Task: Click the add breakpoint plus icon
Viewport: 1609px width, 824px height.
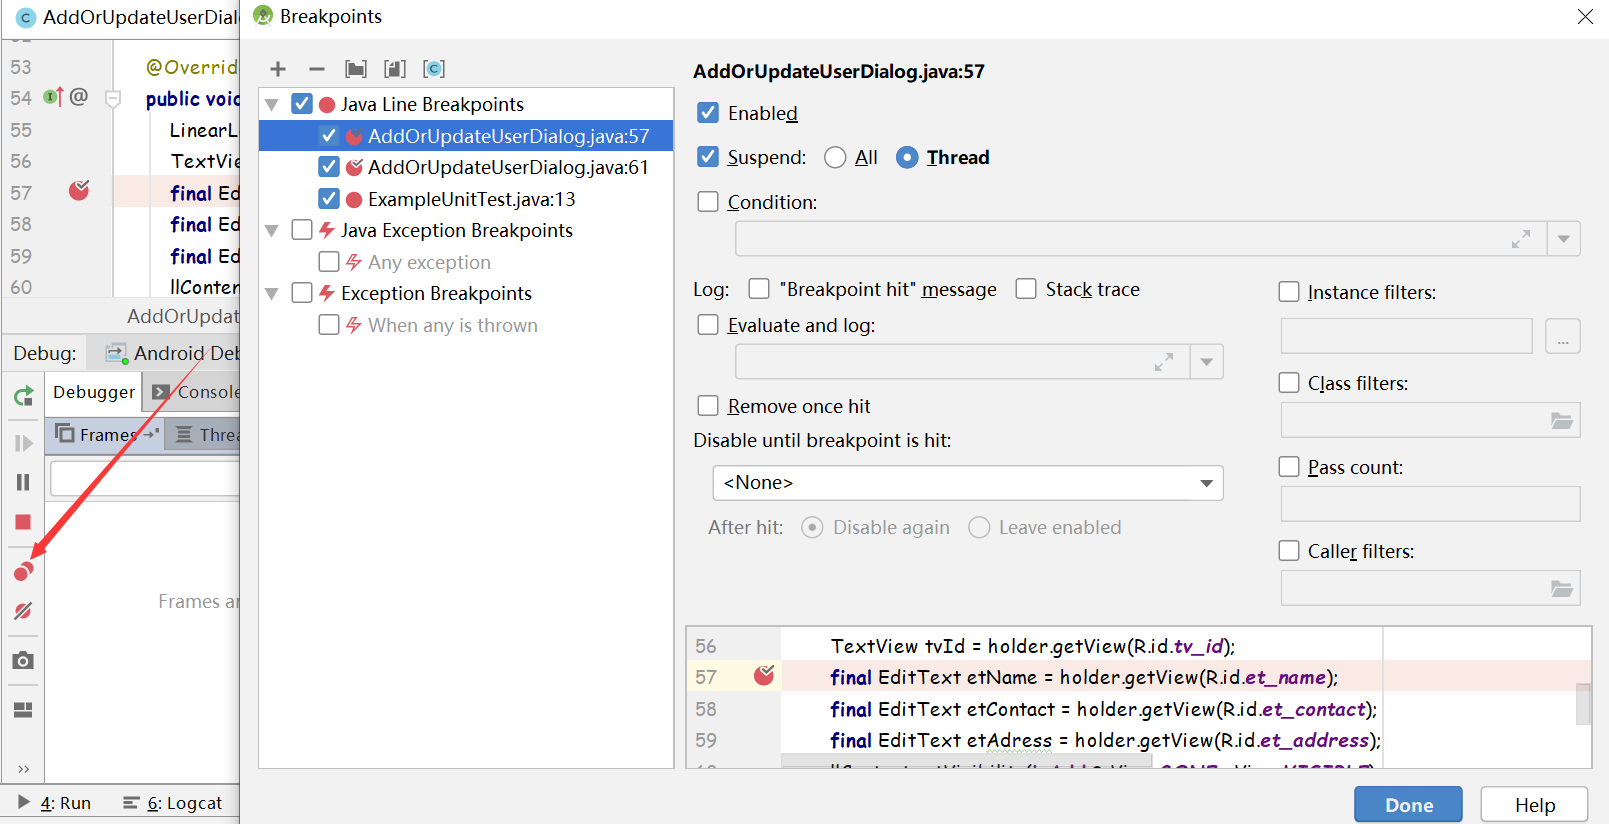Action: click(278, 69)
